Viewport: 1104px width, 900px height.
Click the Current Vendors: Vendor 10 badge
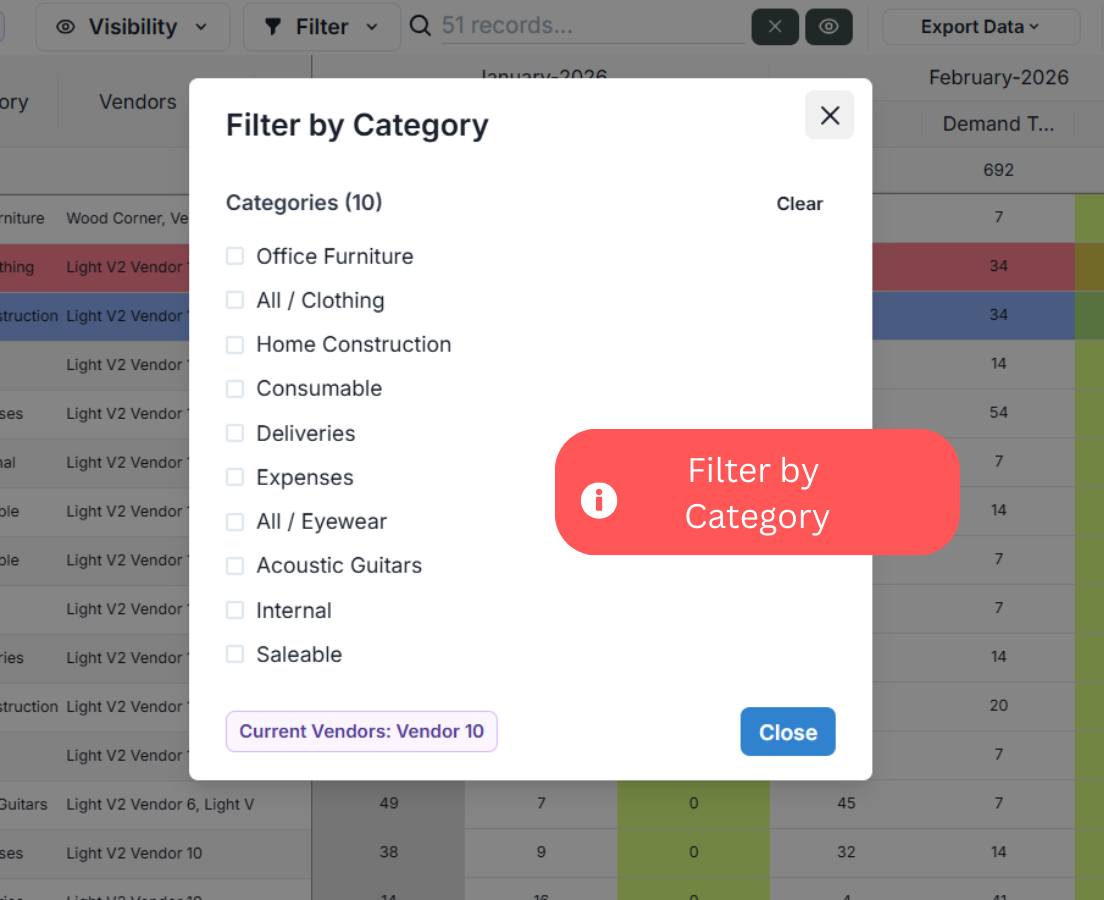click(361, 731)
